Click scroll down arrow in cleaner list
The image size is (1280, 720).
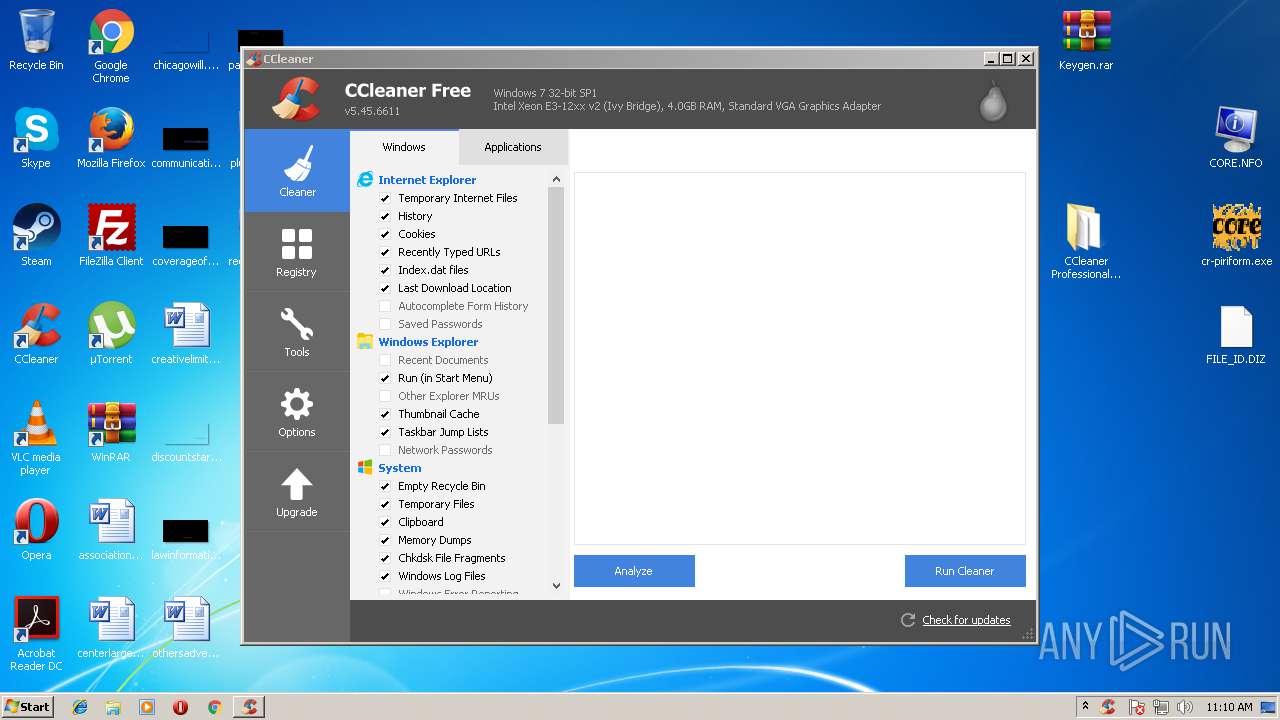point(556,586)
